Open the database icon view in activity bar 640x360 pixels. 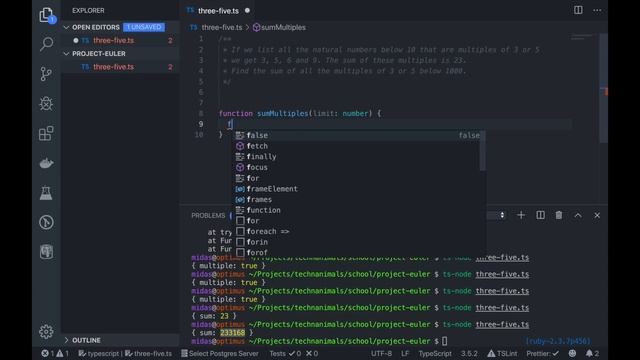[x=46, y=251]
